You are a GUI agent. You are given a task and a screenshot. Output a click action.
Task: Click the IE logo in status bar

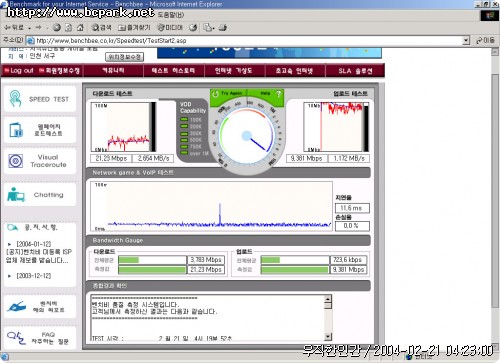click(x=4, y=357)
